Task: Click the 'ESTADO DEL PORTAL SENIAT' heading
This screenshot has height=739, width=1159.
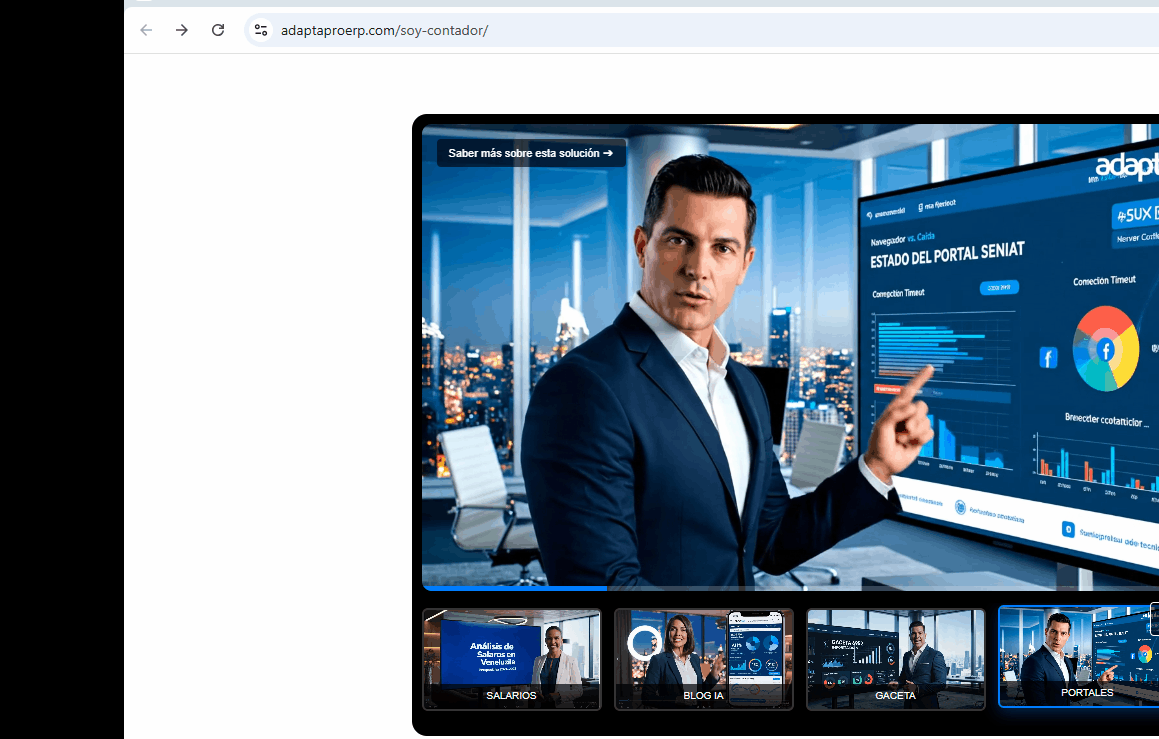Action: [x=946, y=255]
